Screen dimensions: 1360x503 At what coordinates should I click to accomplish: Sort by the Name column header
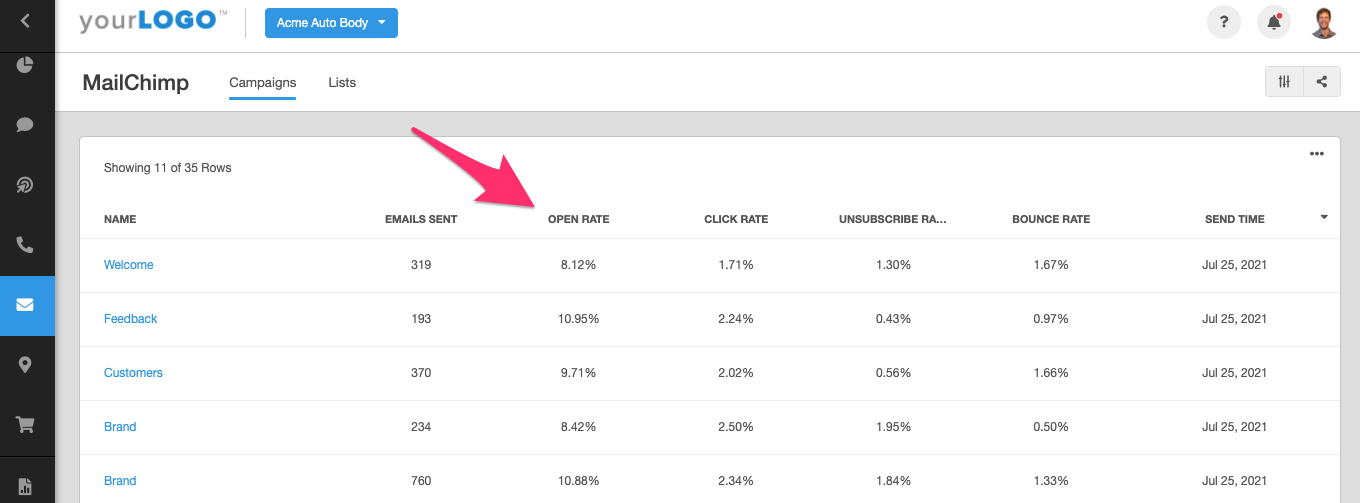[120, 219]
